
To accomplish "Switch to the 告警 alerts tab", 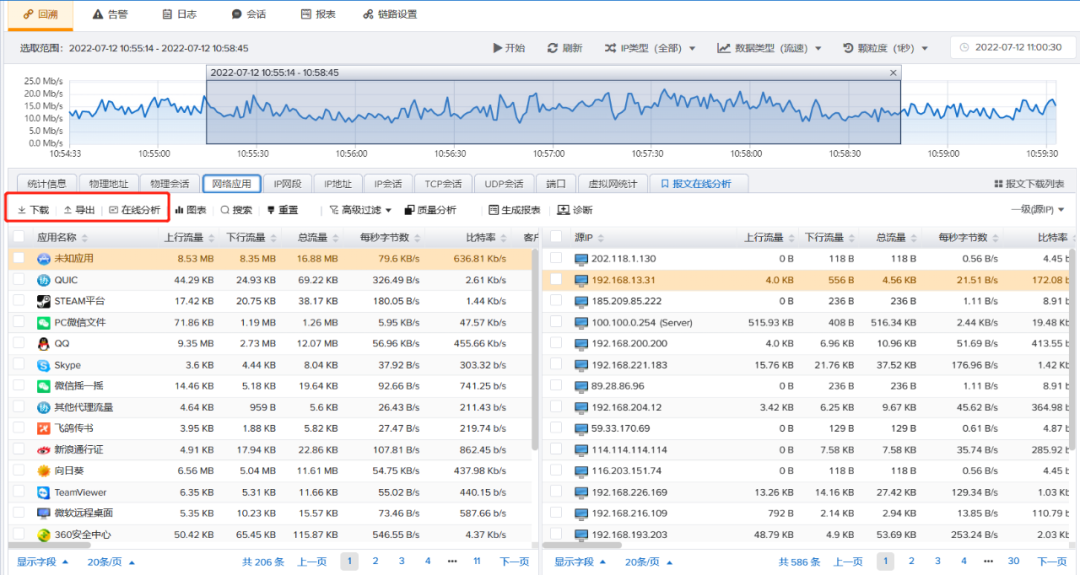I will (110, 14).
